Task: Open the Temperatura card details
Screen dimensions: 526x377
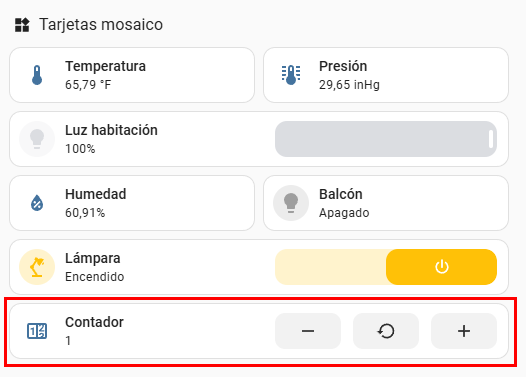Action: tap(132, 75)
